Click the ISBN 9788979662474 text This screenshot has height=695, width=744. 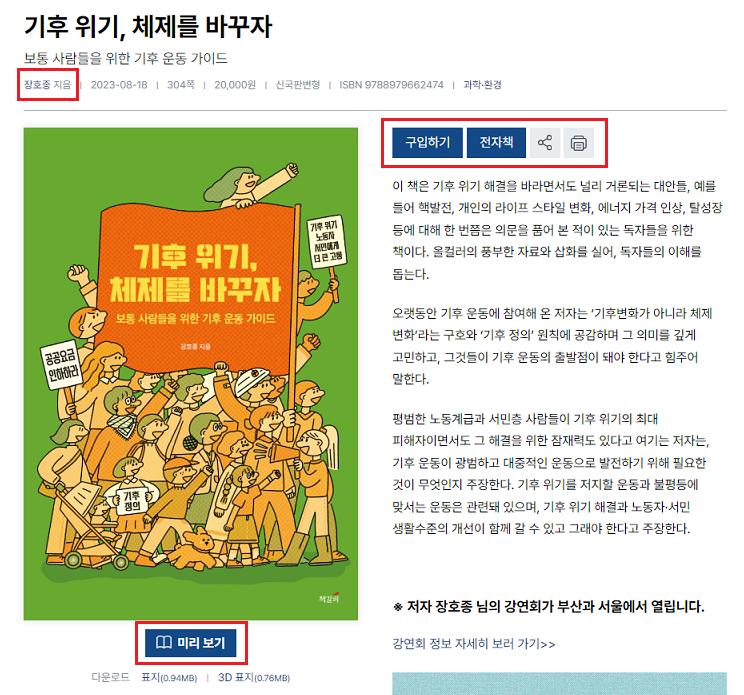(391, 85)
